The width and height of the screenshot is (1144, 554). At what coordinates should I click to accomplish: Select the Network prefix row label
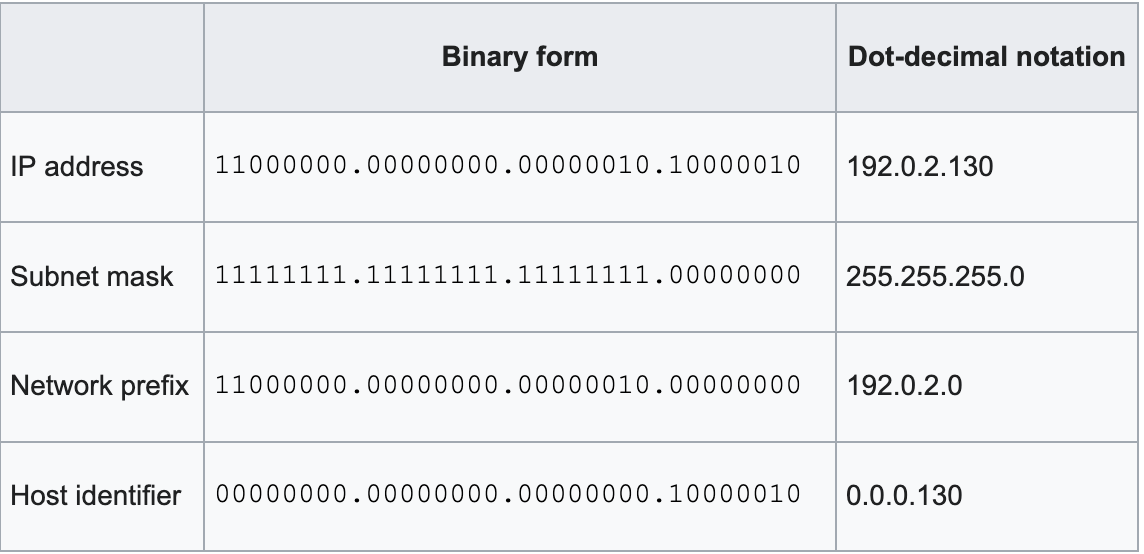[x=99, y=386]
